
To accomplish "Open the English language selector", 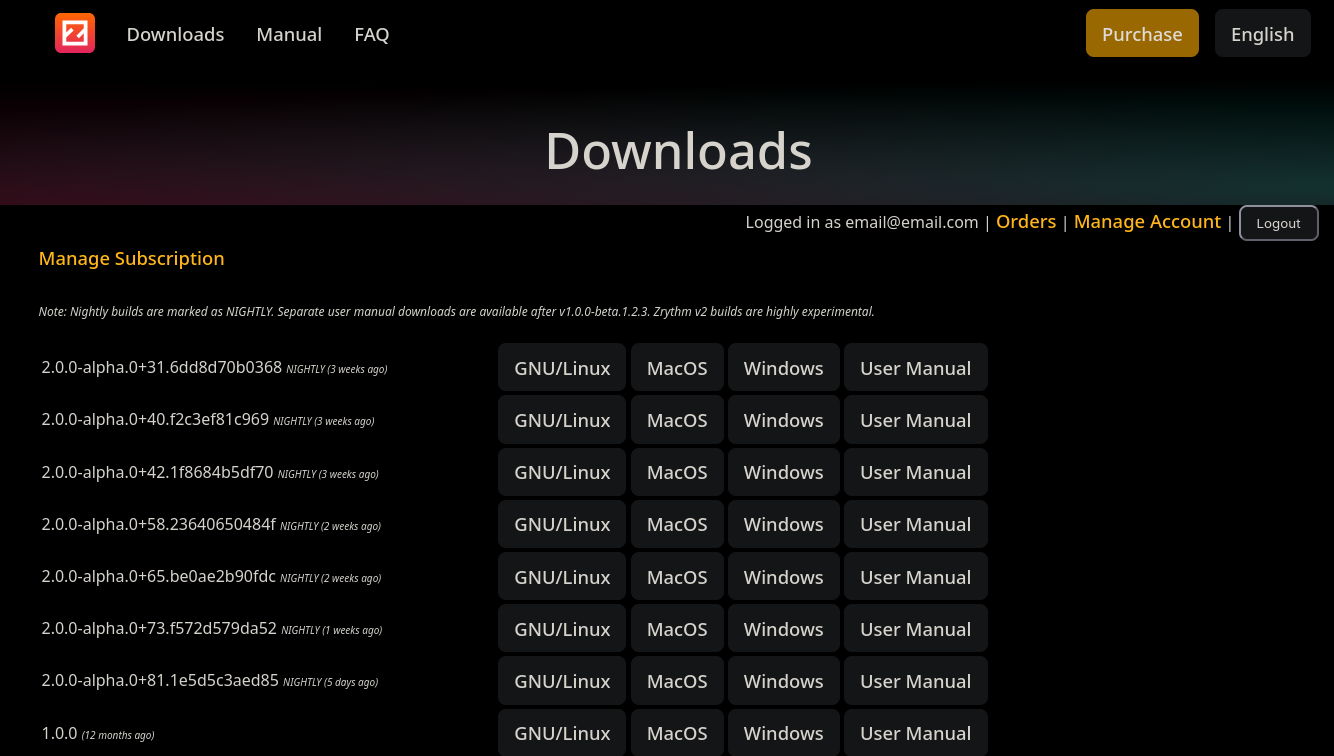I will tap(1262, 34).
